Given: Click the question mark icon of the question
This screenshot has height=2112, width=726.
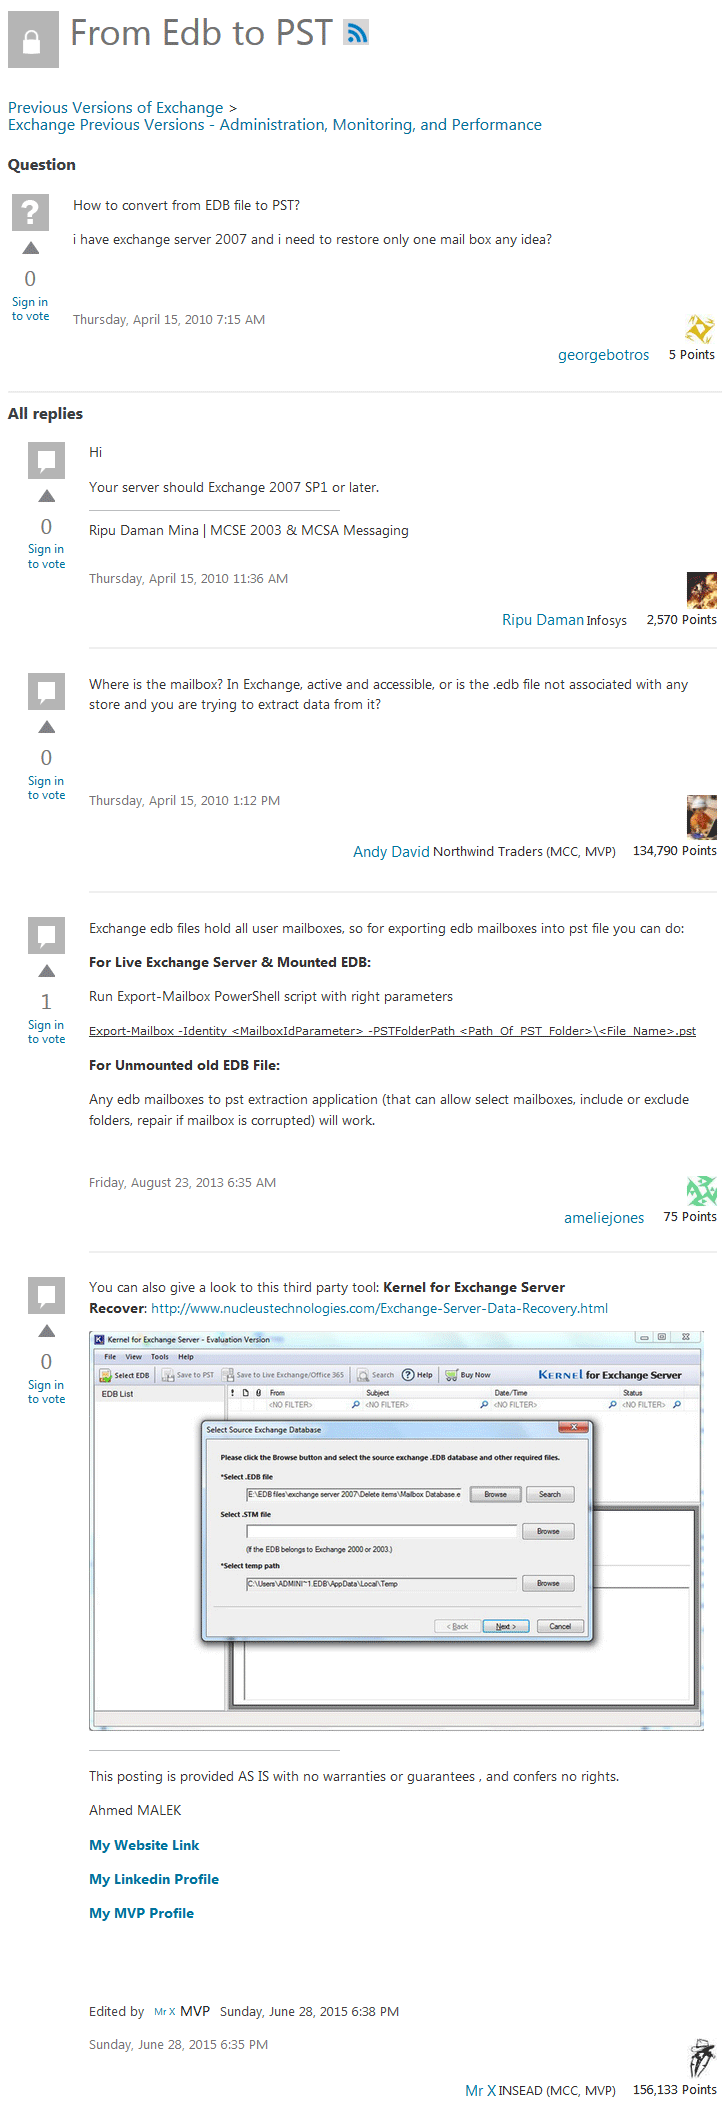Looking at the screenshot, I should click(31, 212).
